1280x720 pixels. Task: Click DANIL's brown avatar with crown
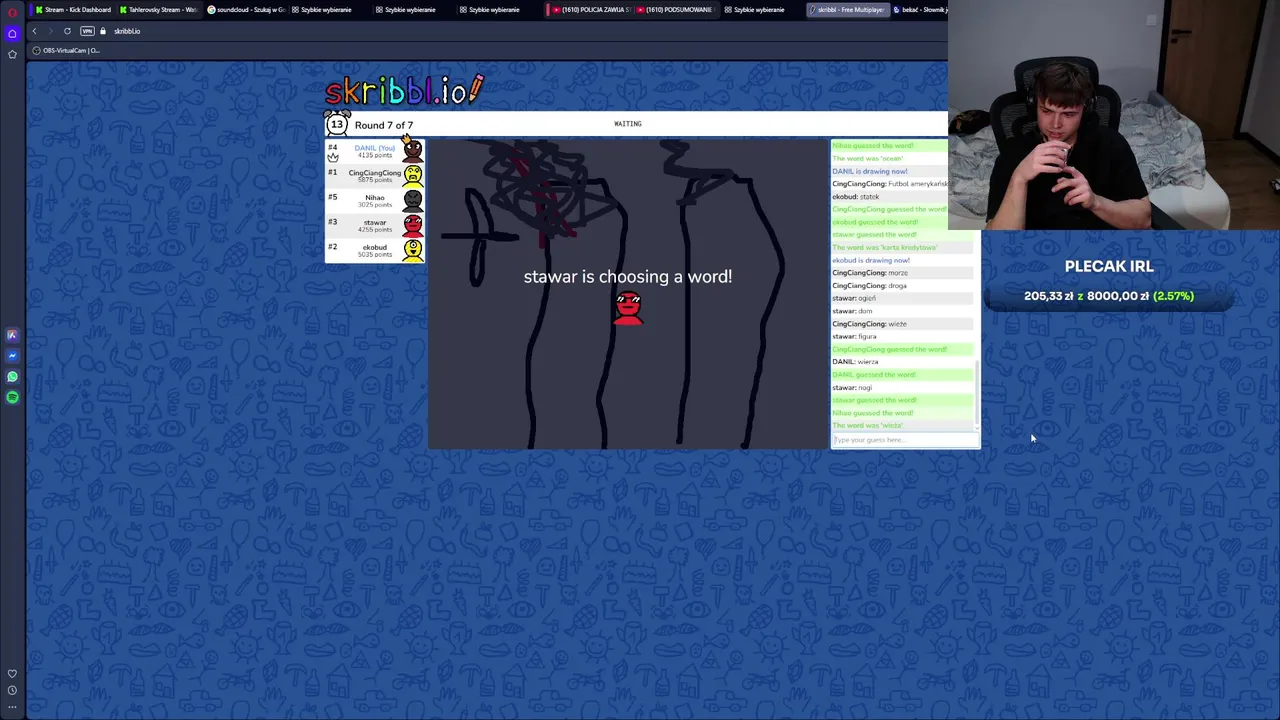(412, 151)
